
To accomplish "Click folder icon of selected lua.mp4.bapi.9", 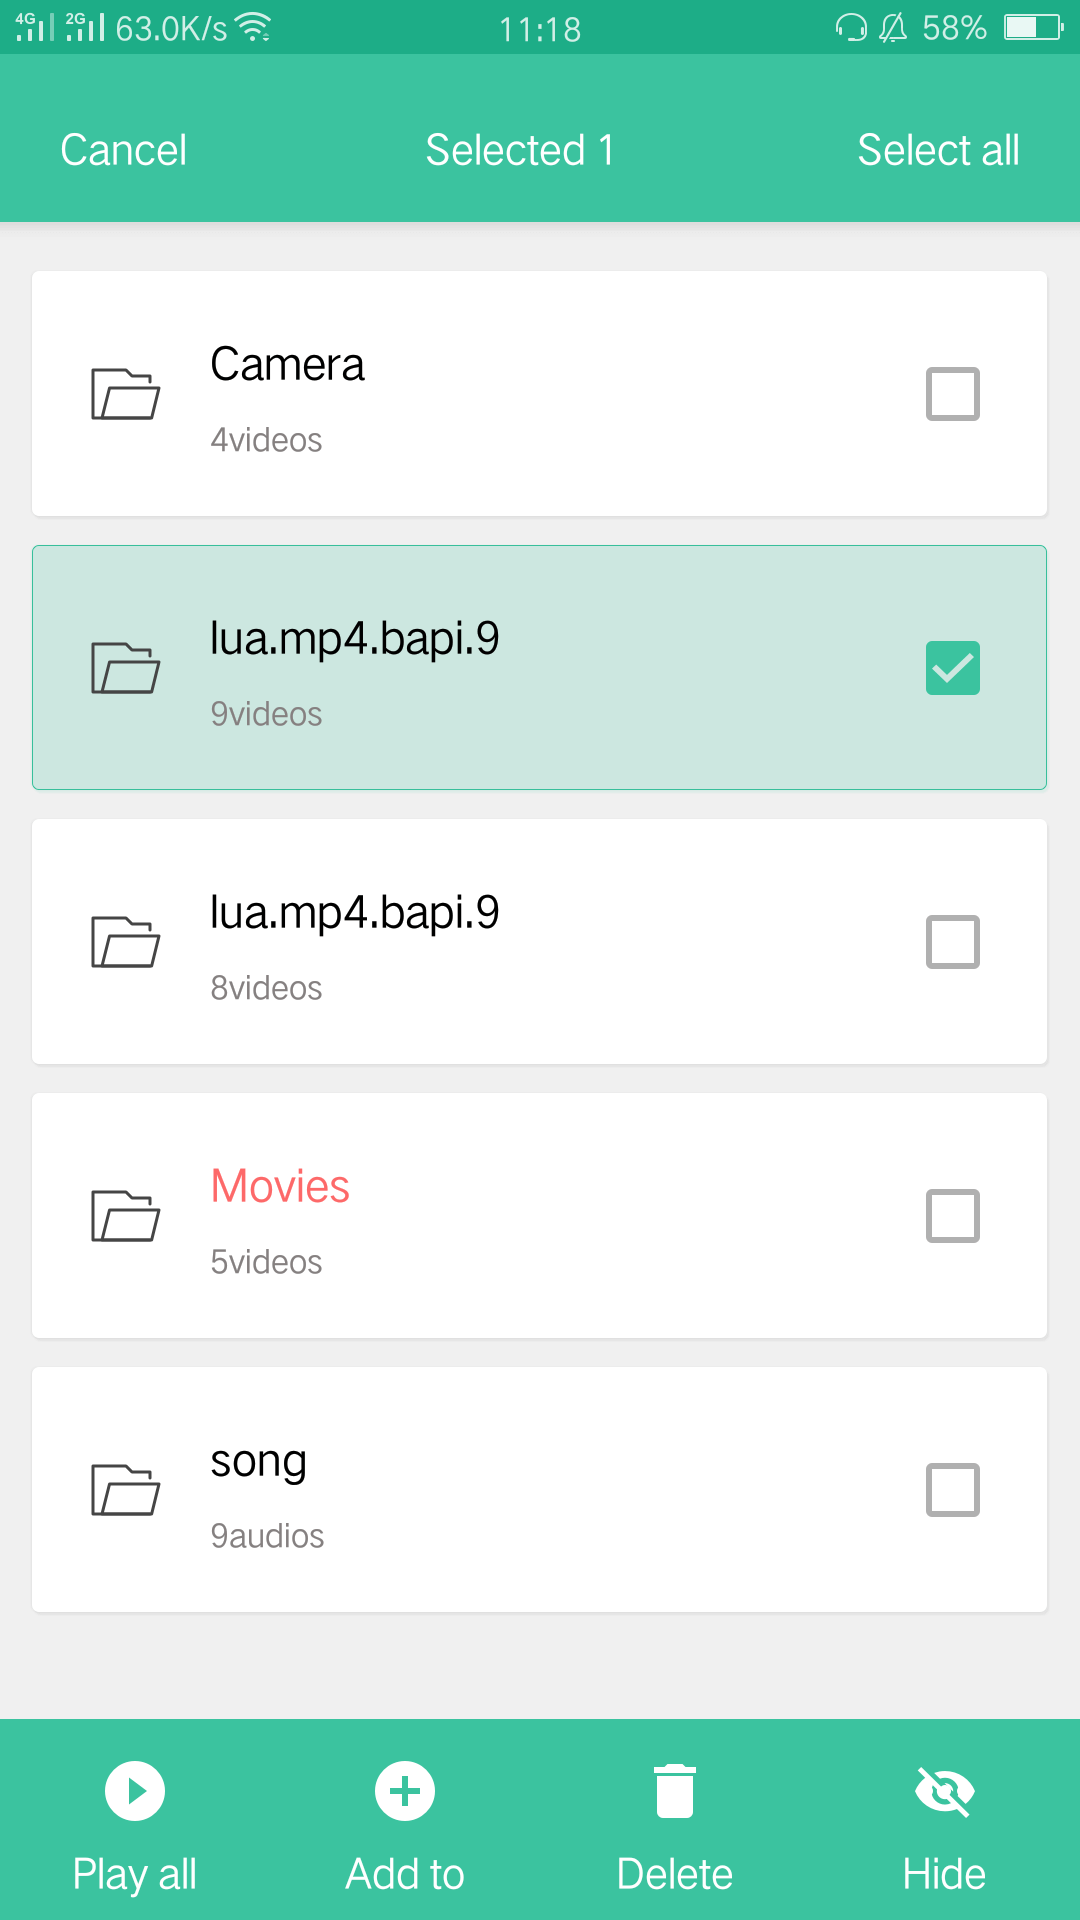I will coord(125,668).
